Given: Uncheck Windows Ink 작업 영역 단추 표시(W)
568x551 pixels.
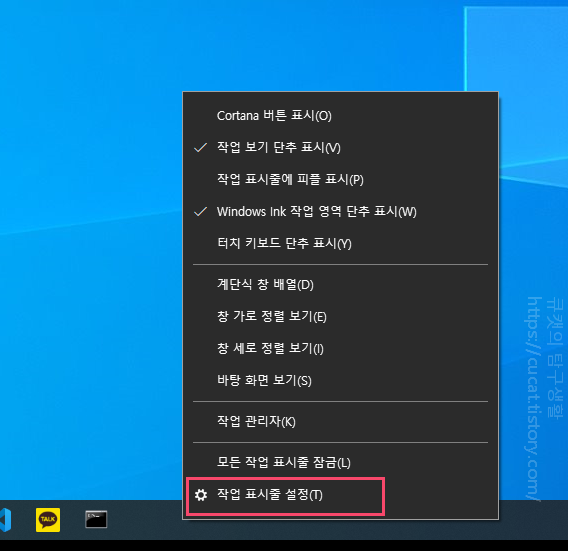Looking at the screenshot, I should coord(341,211).
